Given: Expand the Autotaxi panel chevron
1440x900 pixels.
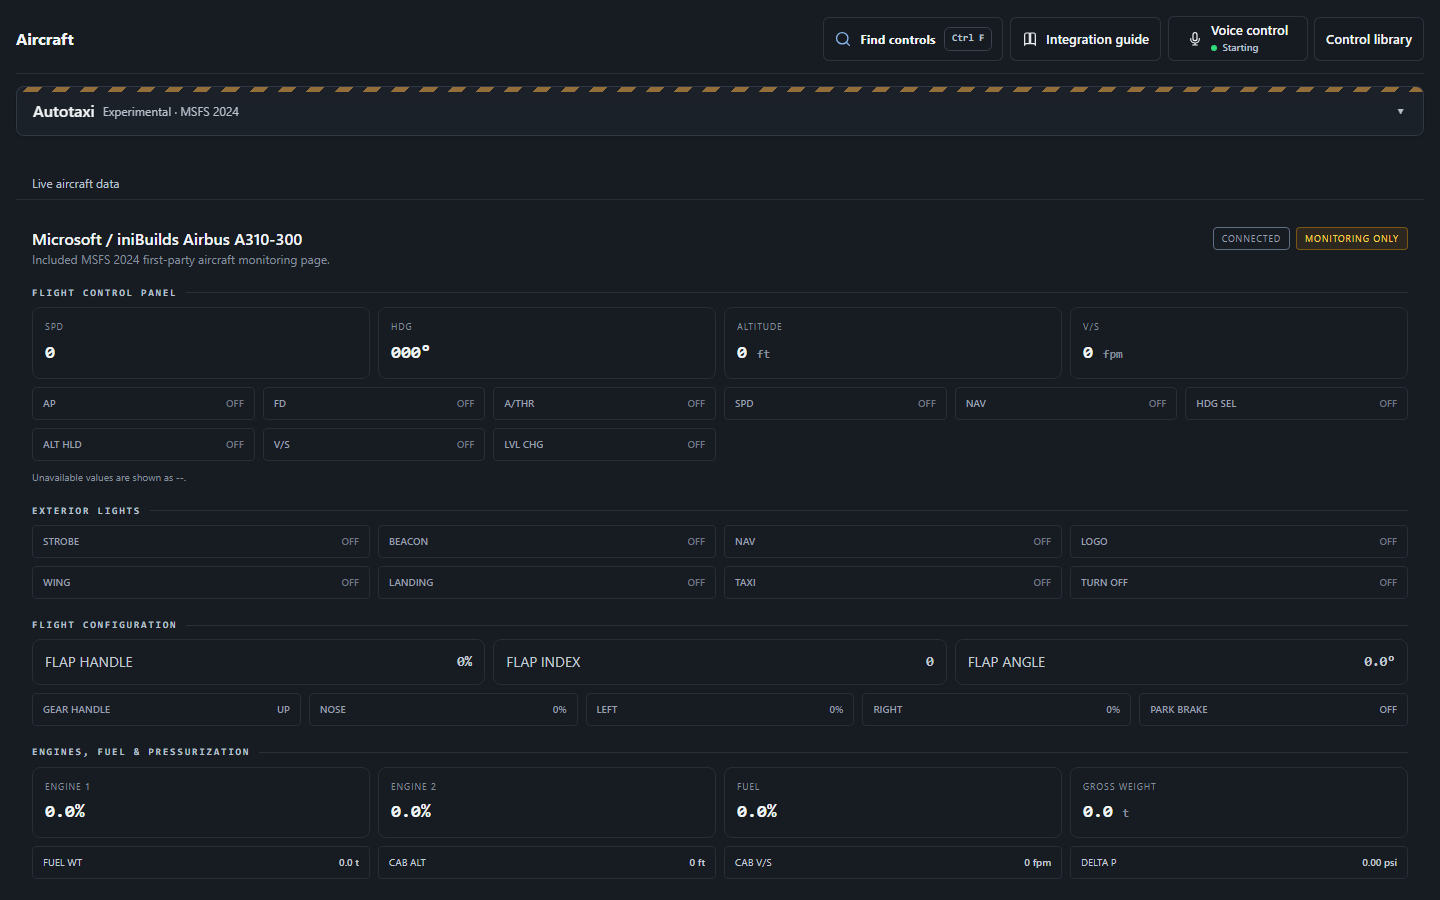Looking at the screenshot, I should point(1400,112).
